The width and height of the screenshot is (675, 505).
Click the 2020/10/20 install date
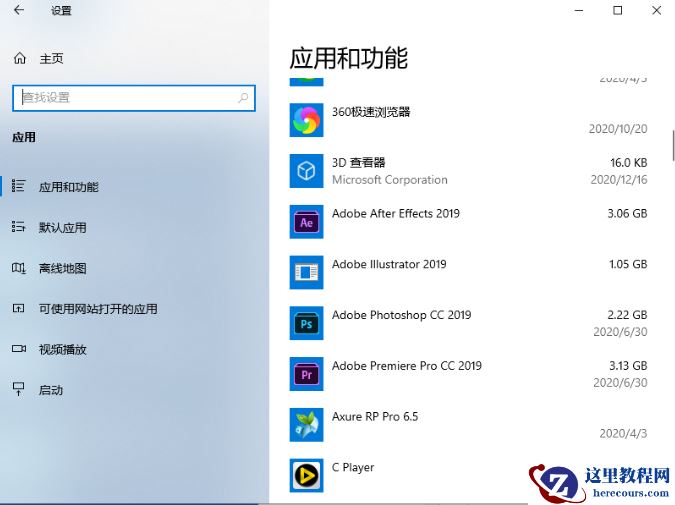click(618, 129)
